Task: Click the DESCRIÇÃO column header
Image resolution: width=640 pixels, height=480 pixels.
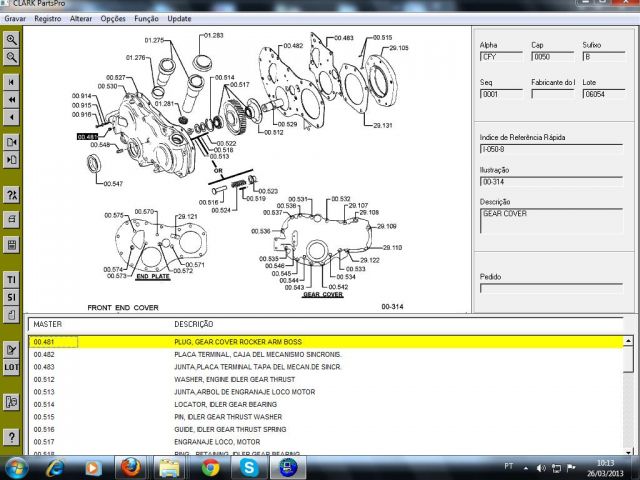Action: click(x=193, y=324)
